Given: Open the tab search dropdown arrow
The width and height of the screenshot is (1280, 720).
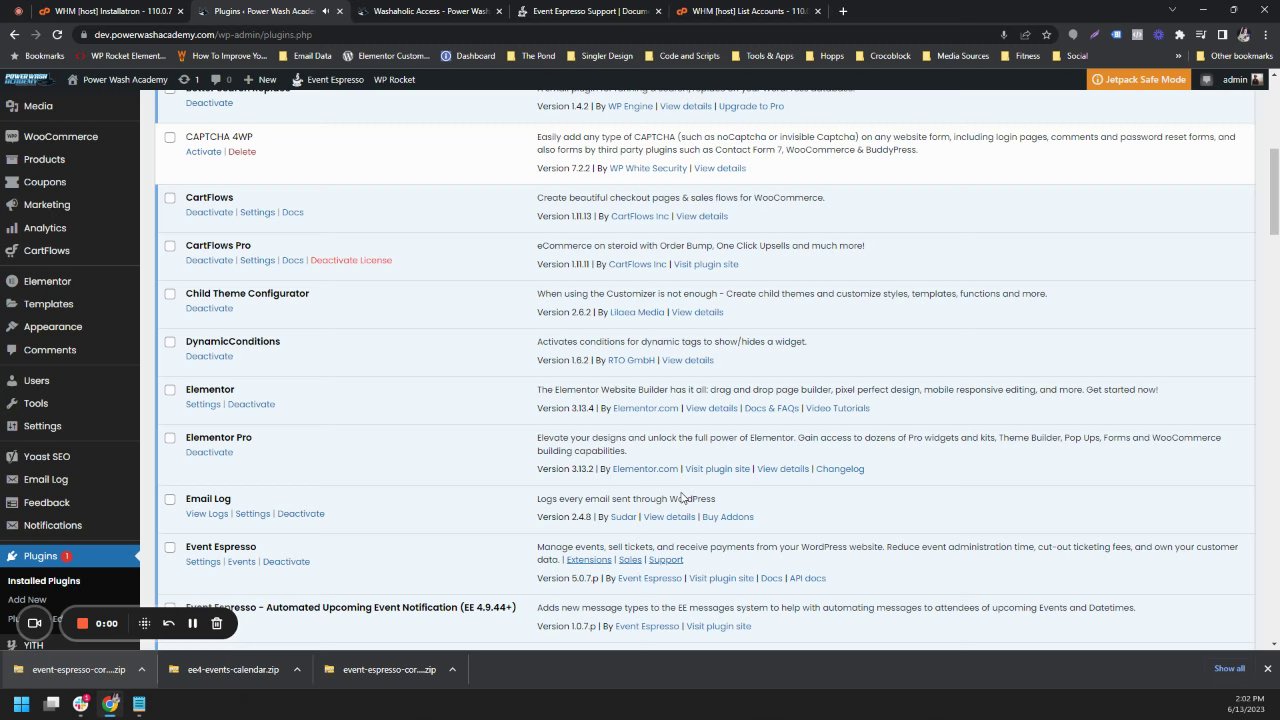Looking at the screenshot, I should [1173, 11].
